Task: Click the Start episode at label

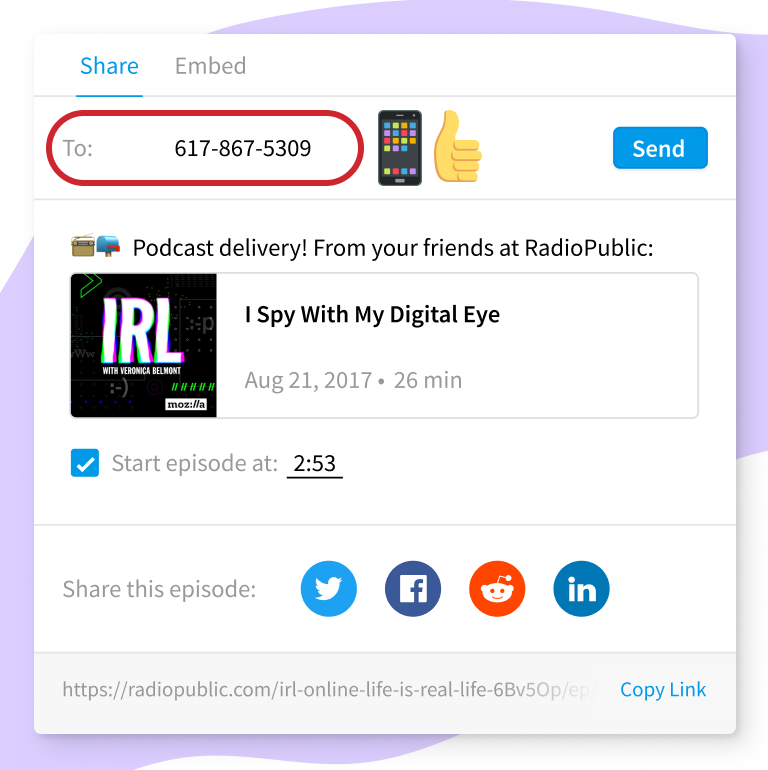Action: [194, 463]
